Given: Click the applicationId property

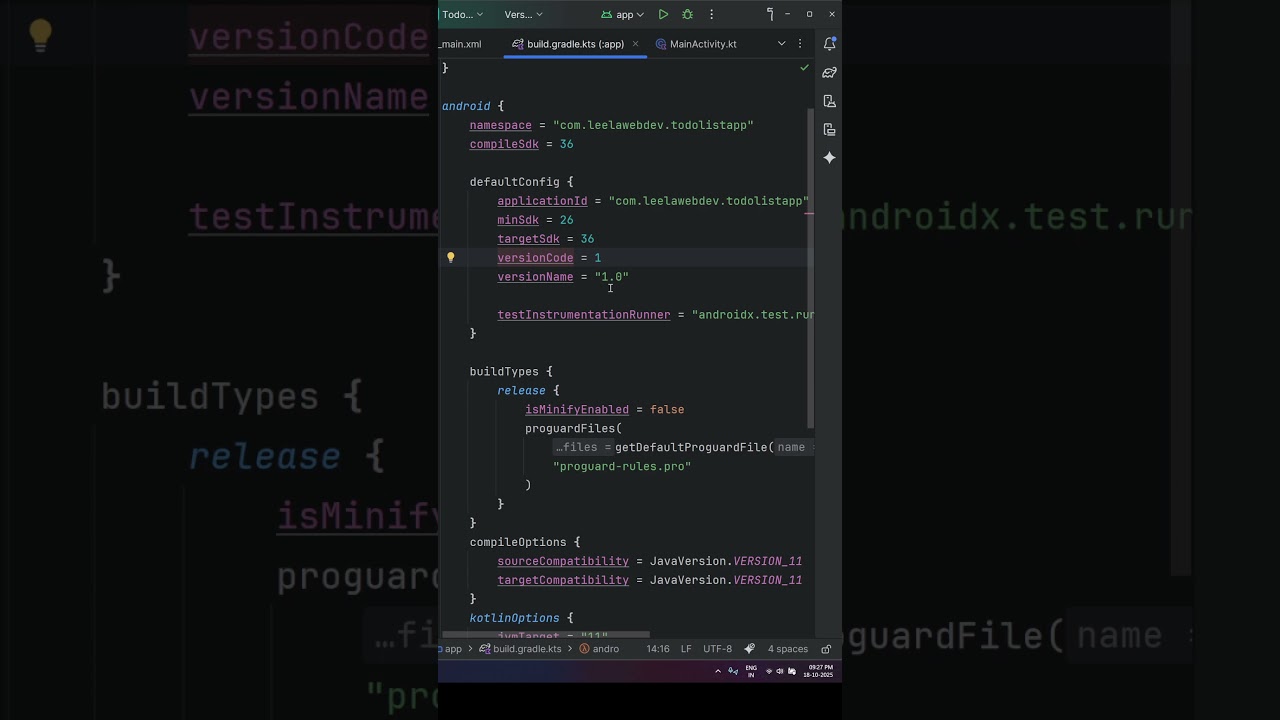Looking at the screenshot, I should click(x=542, y=201).
